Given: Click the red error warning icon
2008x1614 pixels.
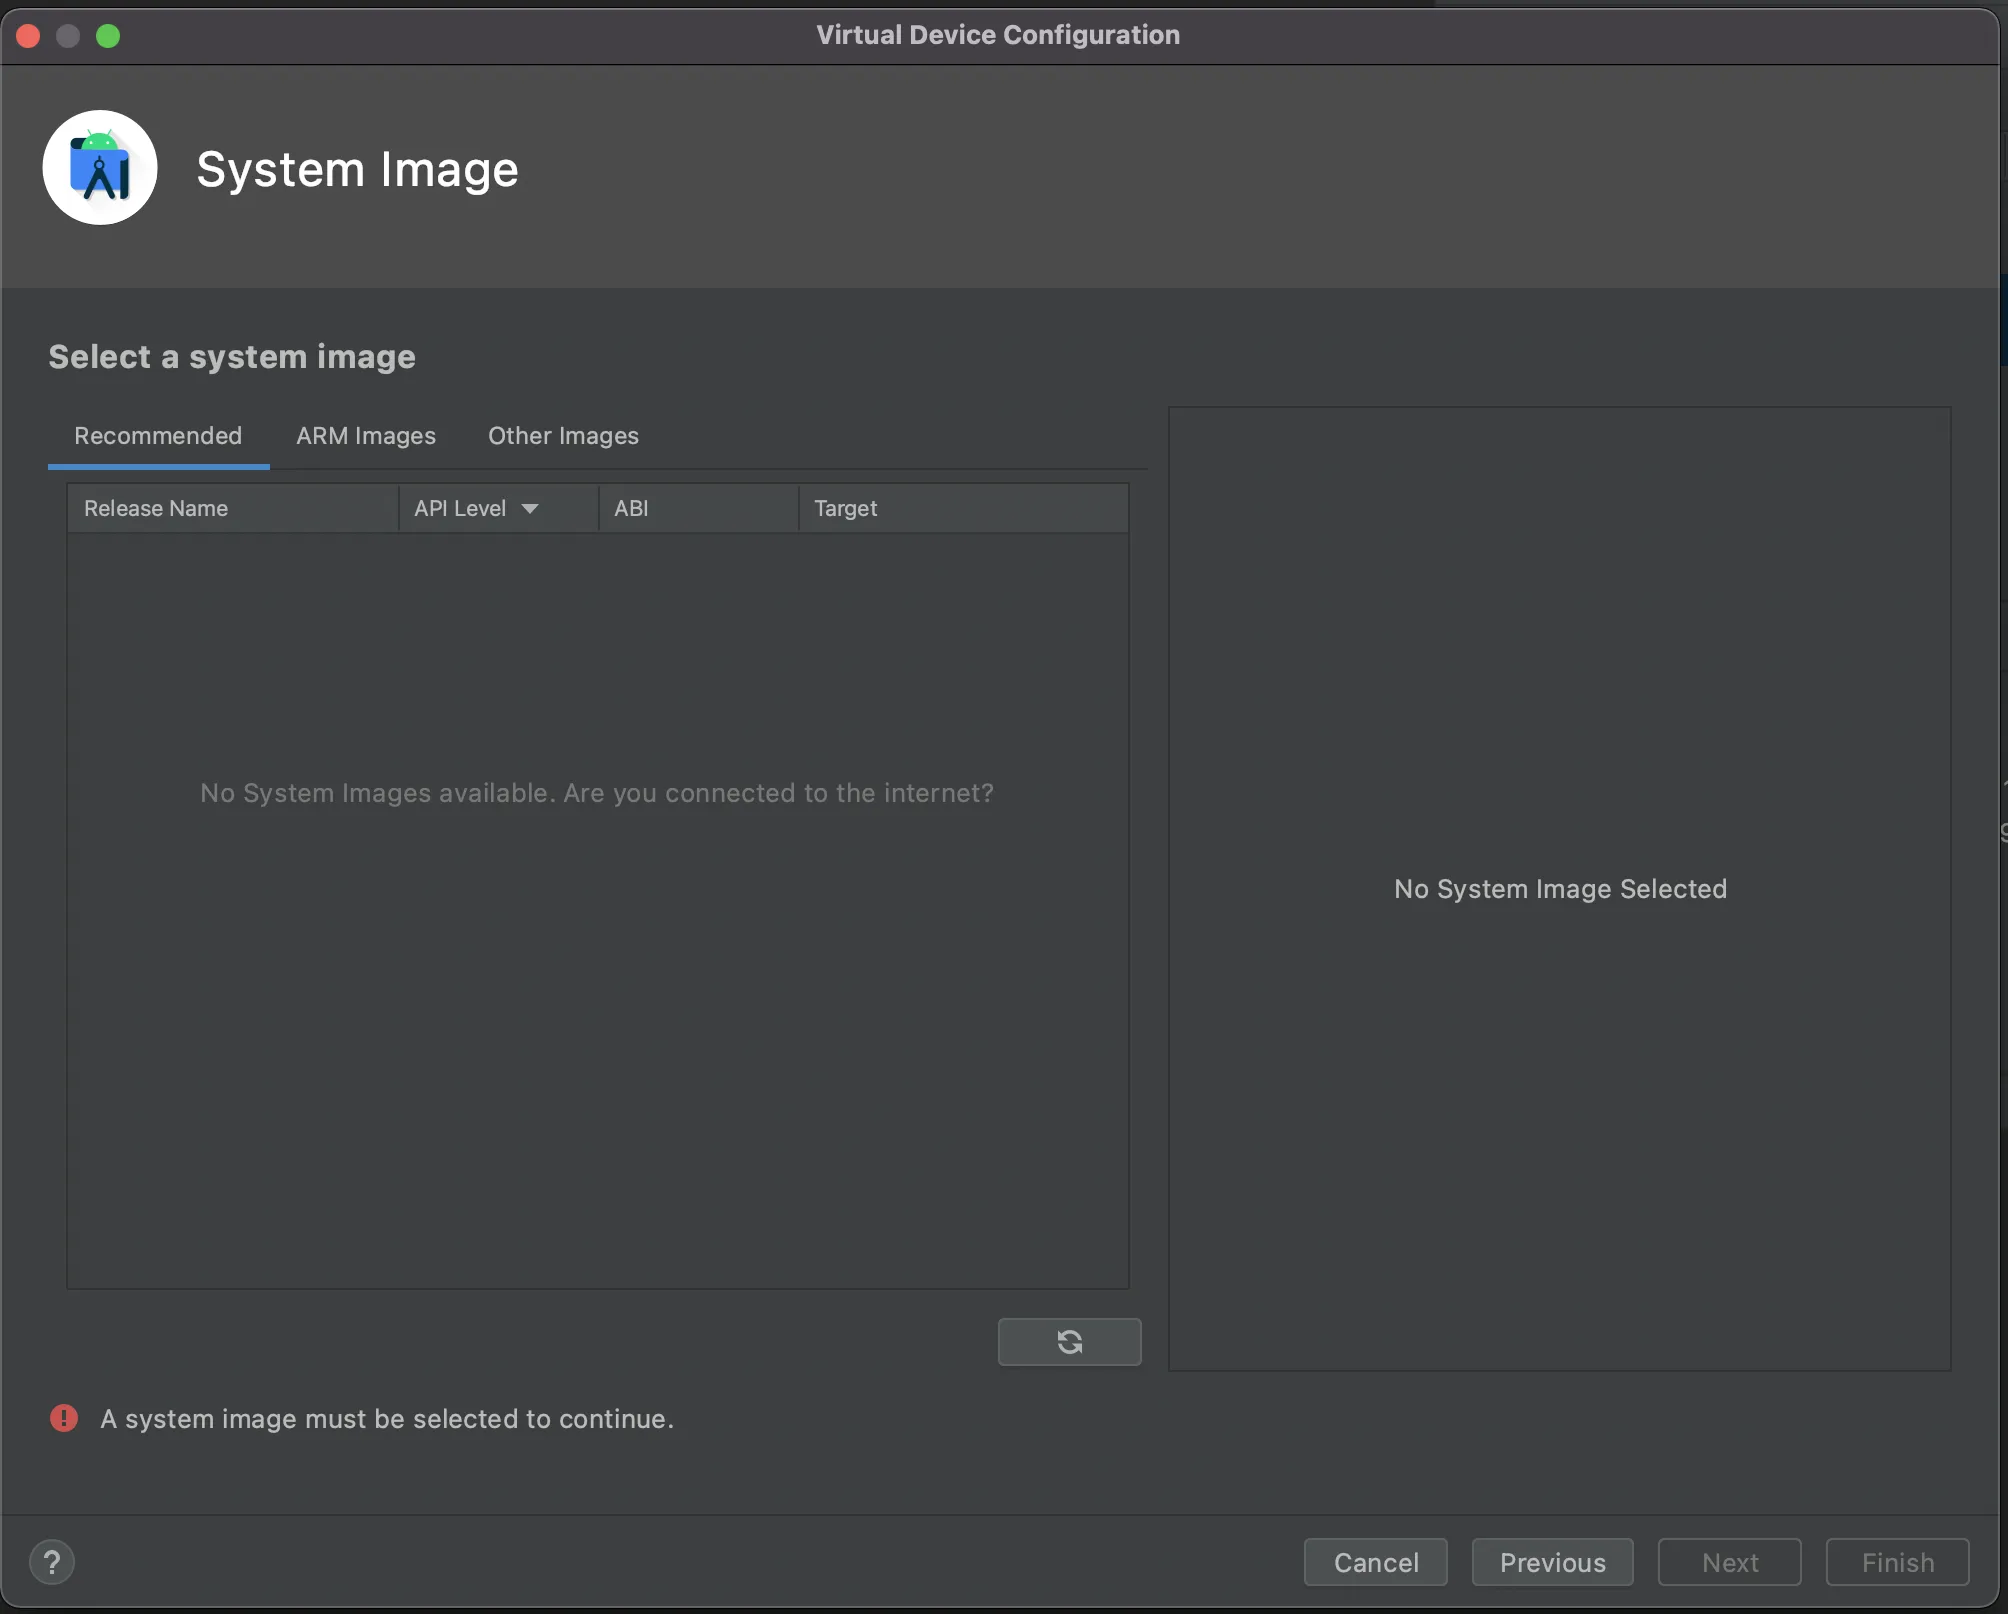Looking at the screenshot, I should pyautogui.click(x=64, y=1418).
